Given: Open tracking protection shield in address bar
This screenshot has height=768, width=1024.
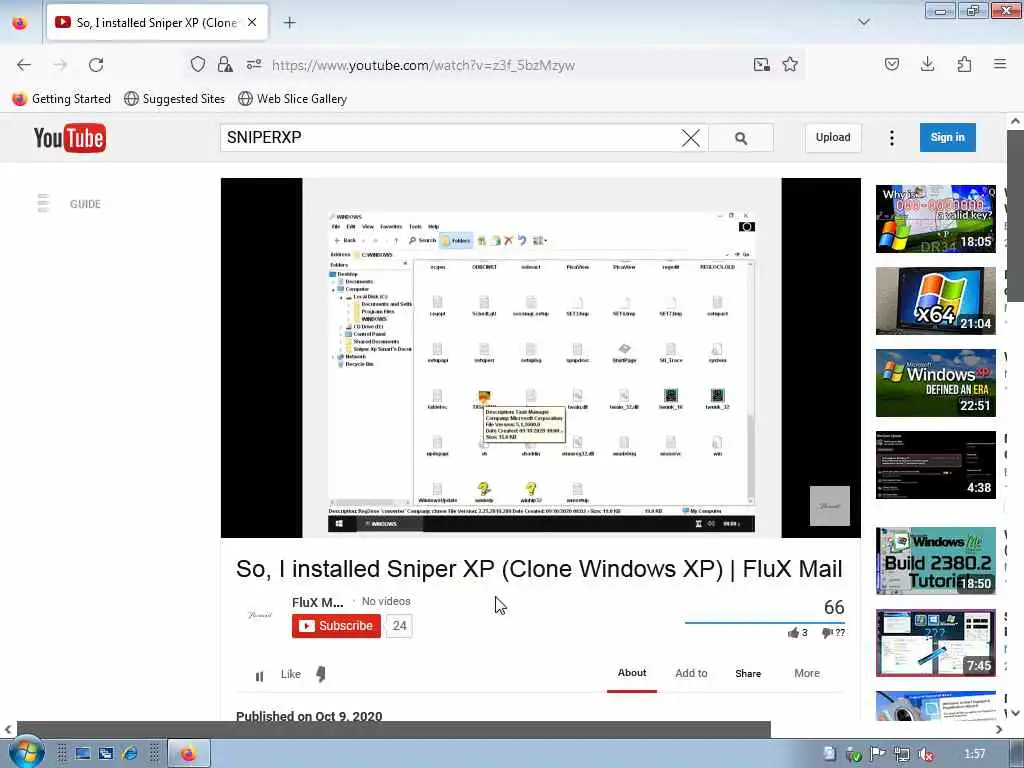Looking at the screenshot, I should coord(198,64).
